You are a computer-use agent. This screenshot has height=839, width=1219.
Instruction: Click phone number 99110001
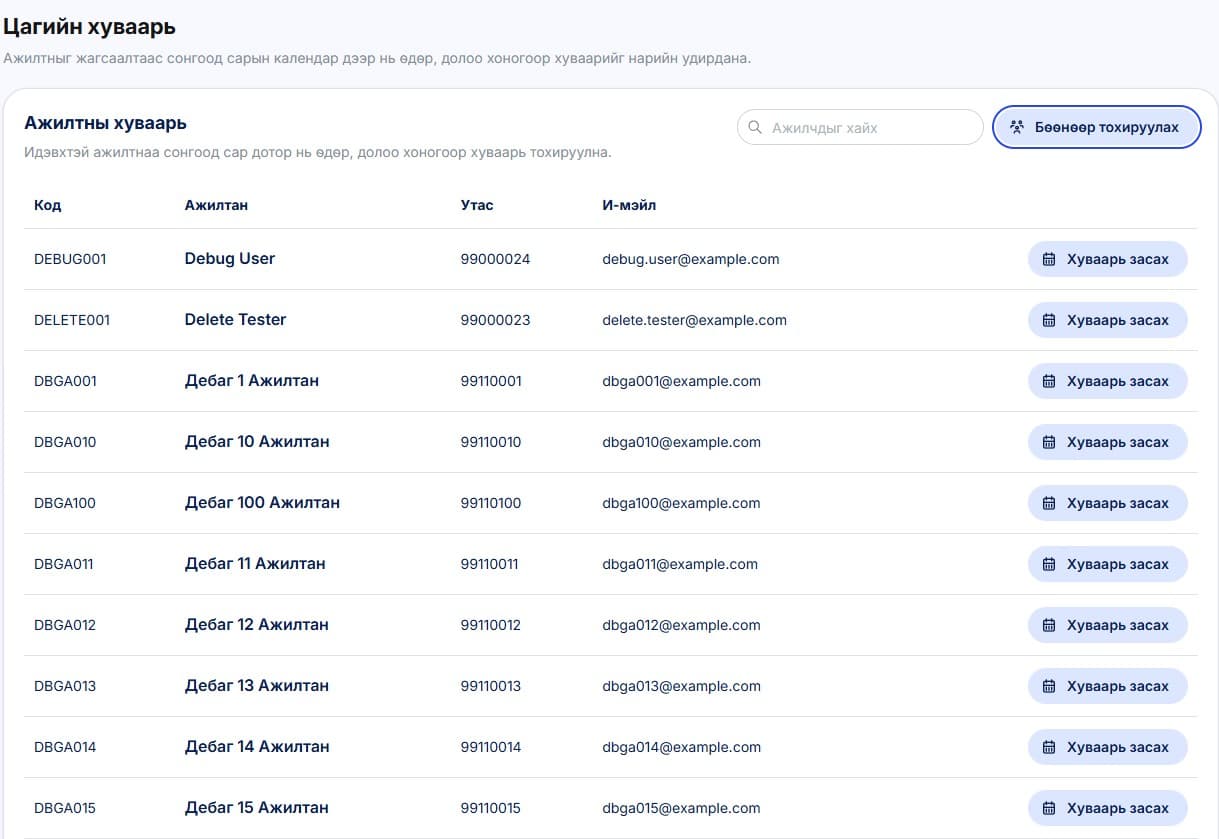(491, 381)
